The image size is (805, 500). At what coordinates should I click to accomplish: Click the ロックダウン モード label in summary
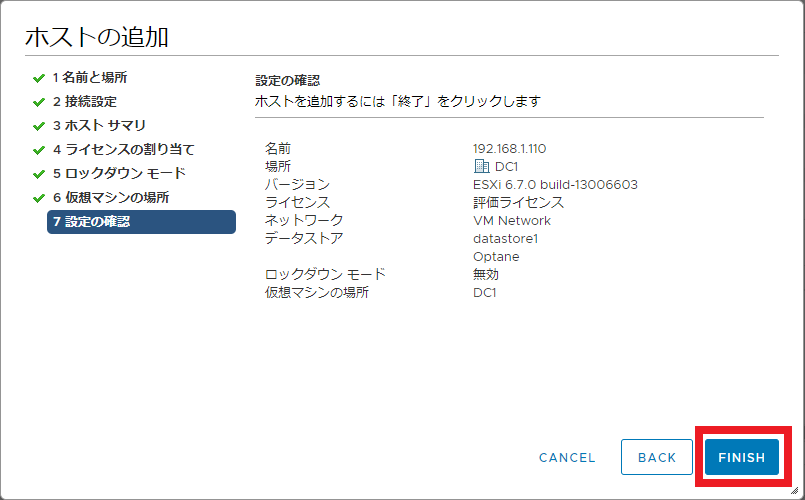(325, 274)
